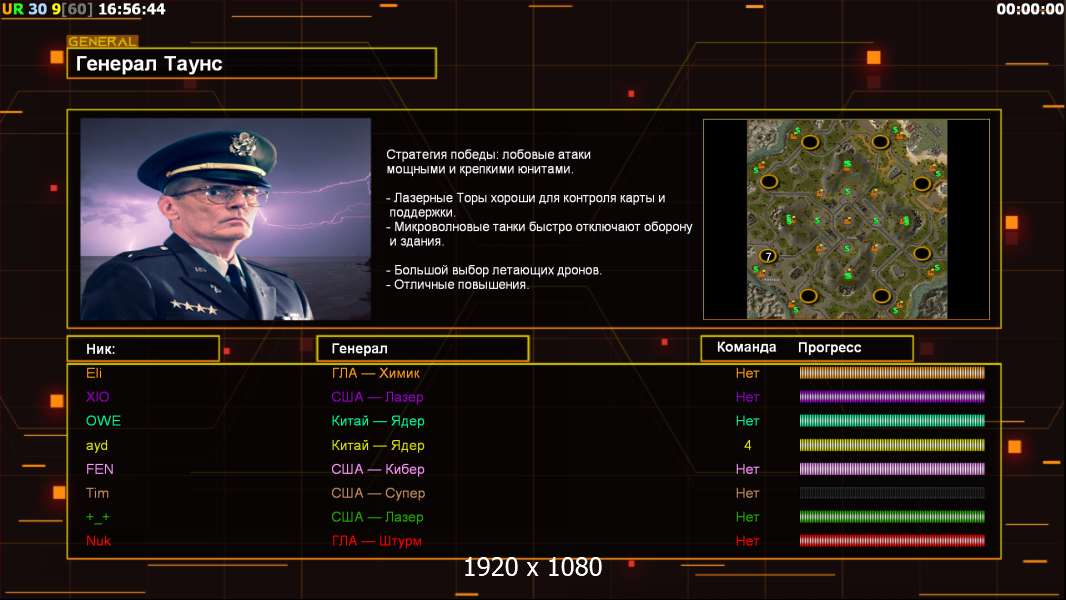Select player nickname Tim
This screenshot has height=600, width=1066.
pos(97,493)
